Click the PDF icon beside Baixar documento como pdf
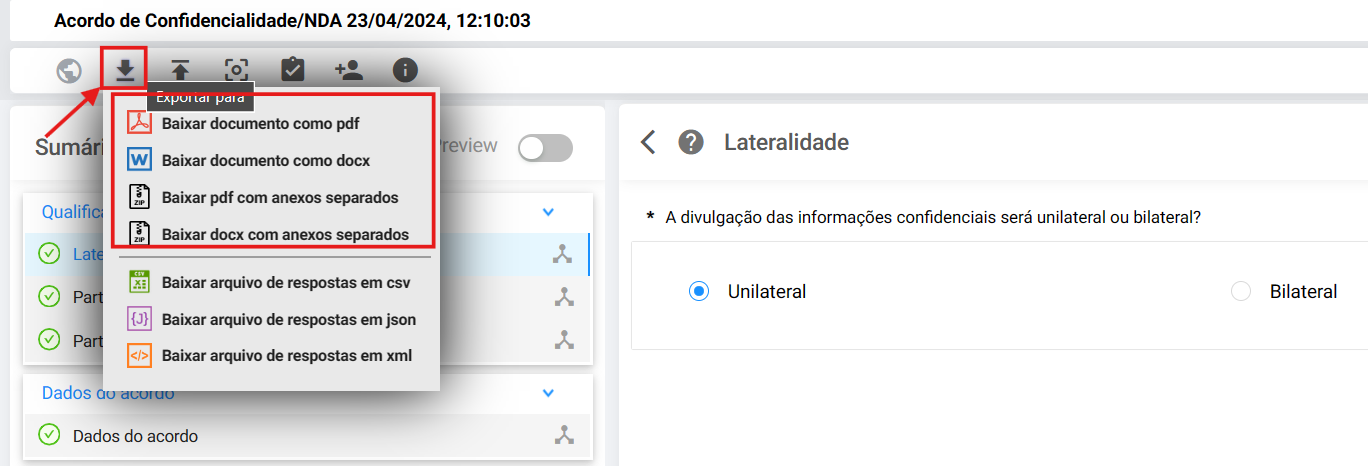The width and height of the screenshot is (1368, 466). 139,124
